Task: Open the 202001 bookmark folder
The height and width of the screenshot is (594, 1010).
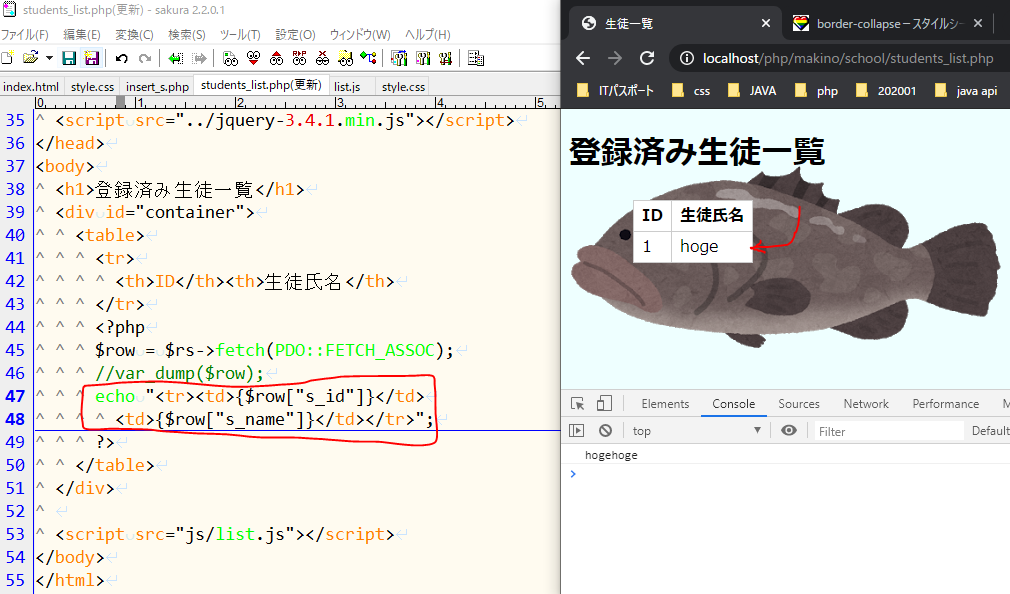Action: 886,91
